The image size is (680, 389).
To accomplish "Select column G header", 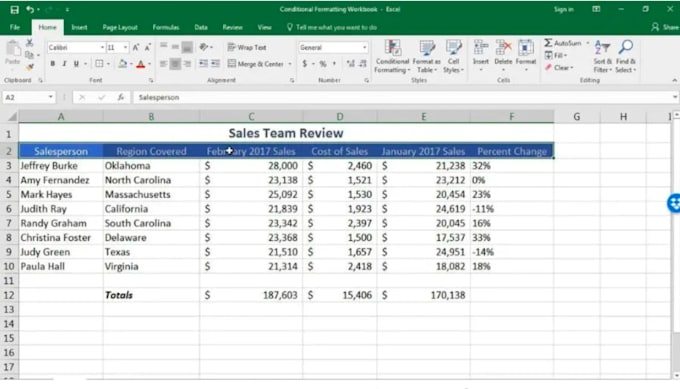I will coord(576,116).
